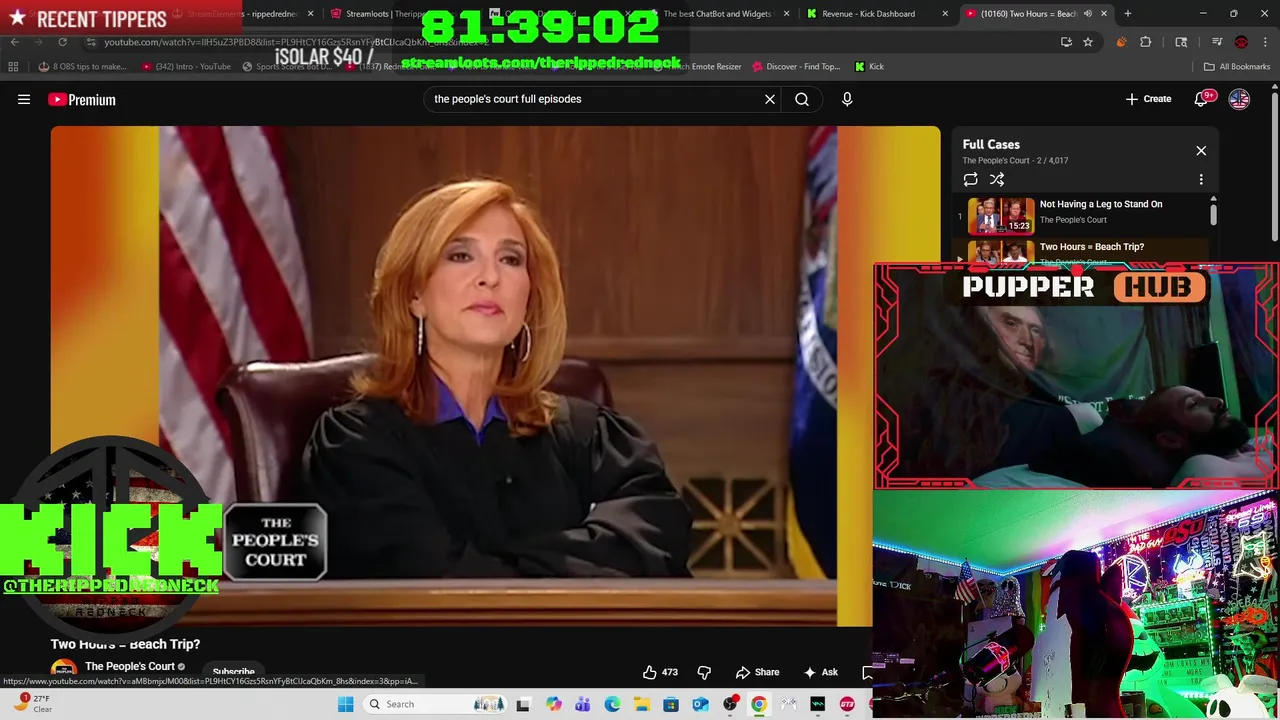Open the Kick bookmark
Screen dimensions: 1280x720
[869, 66]
